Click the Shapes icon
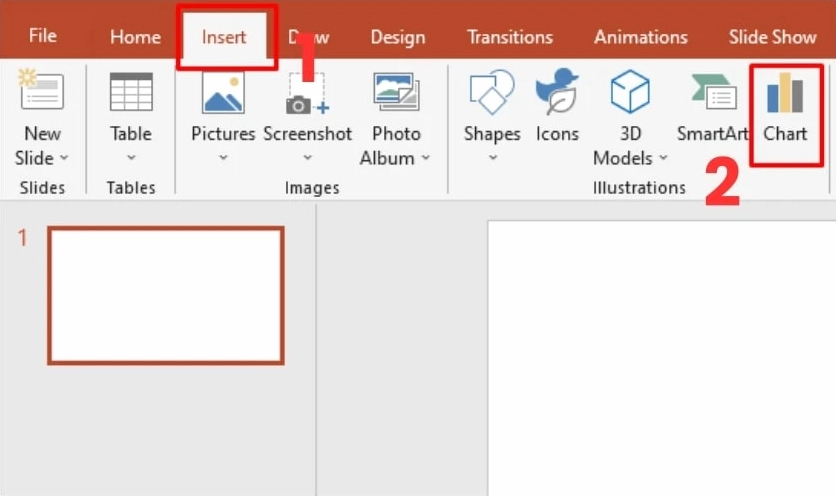The width and height of the screenshot is (836, 496). (492, 92)
